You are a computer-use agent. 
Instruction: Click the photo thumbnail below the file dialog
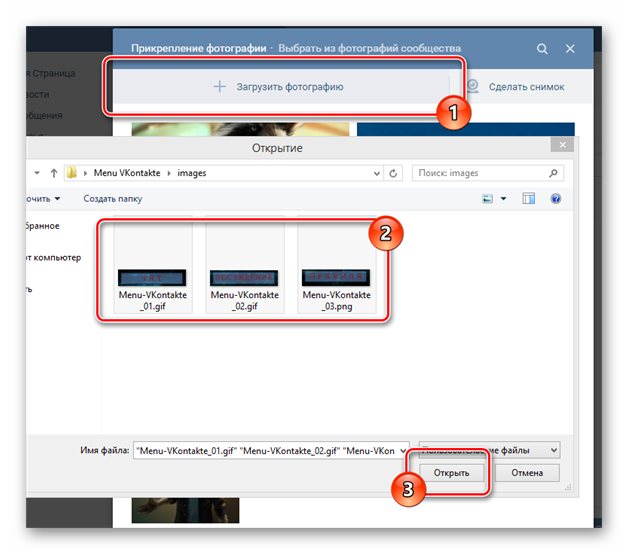pyautogui.click(x=185, y=510)
